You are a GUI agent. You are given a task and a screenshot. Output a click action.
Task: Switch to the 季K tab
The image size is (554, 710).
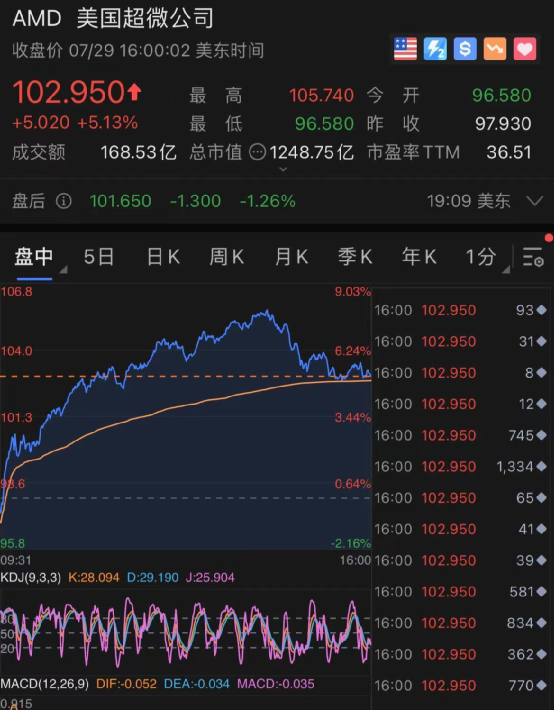pyautogui.click(x=355, y=257)
